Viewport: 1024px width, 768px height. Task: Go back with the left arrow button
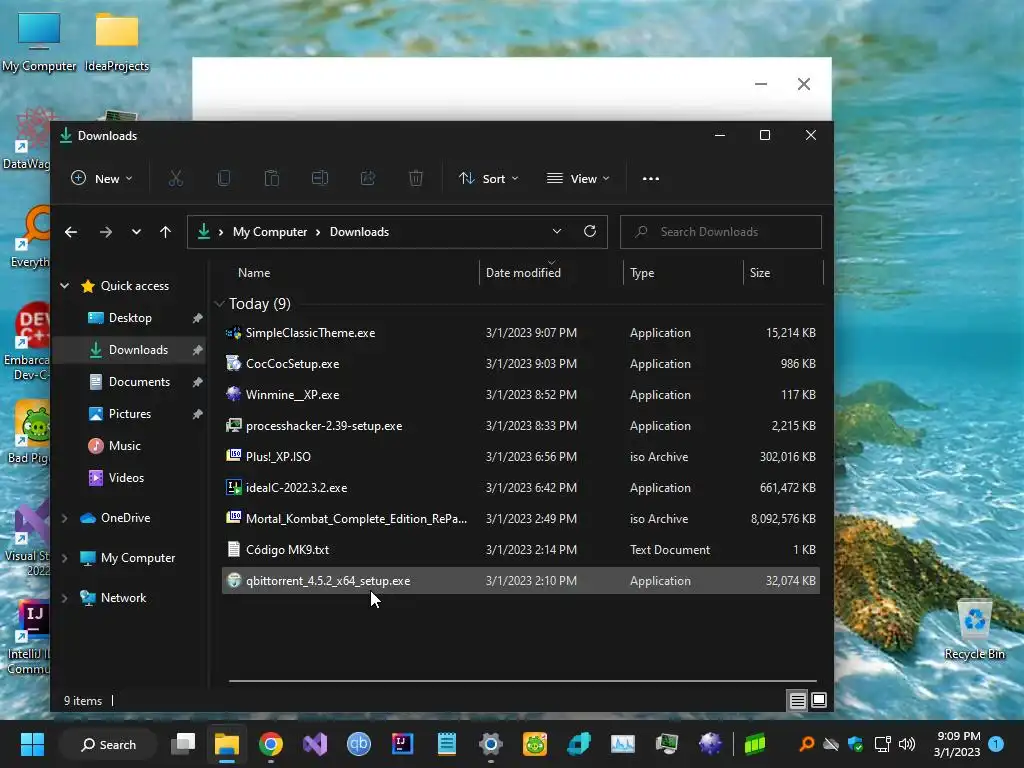71,232
